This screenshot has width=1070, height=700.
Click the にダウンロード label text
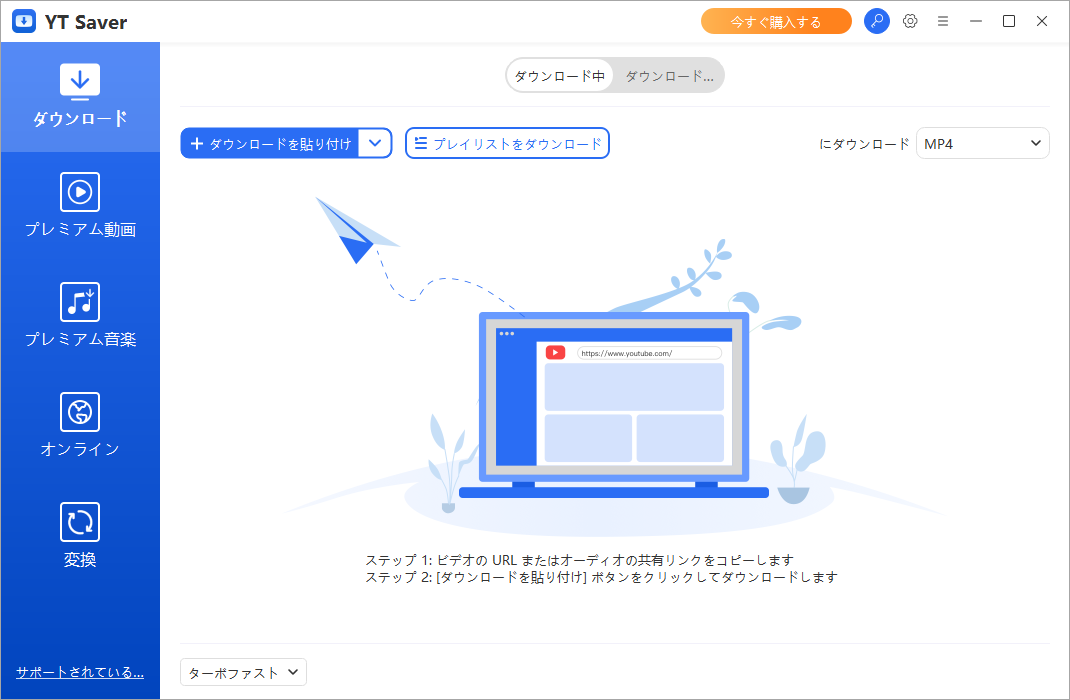coord(864,144)
